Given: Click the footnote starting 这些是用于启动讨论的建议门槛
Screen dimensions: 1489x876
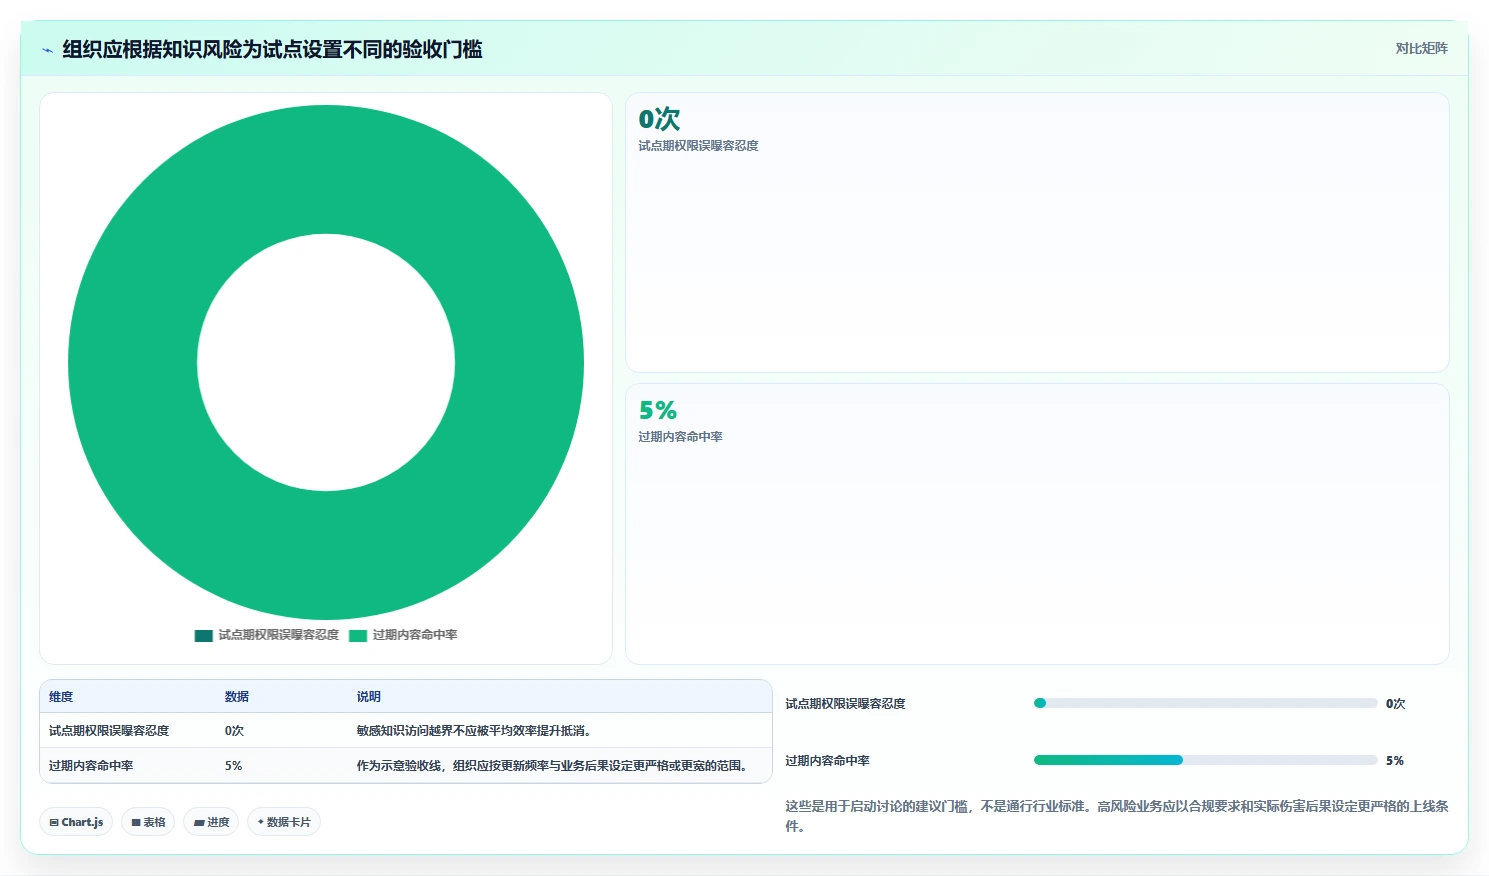Looking at the screenshot, I should tap(1116, 816).
